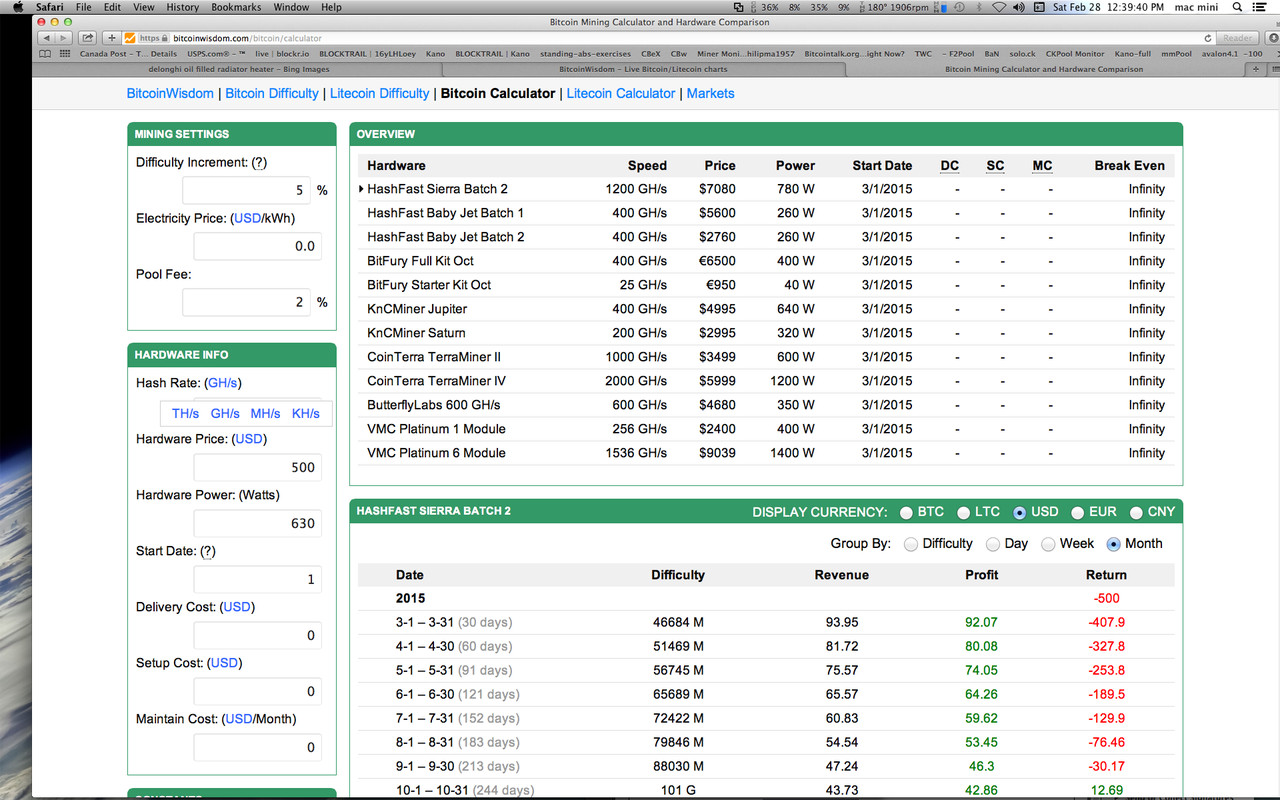Screen dimensions: 1280x800
Task: Open the View menu
Action: click(x=144, y=7)
